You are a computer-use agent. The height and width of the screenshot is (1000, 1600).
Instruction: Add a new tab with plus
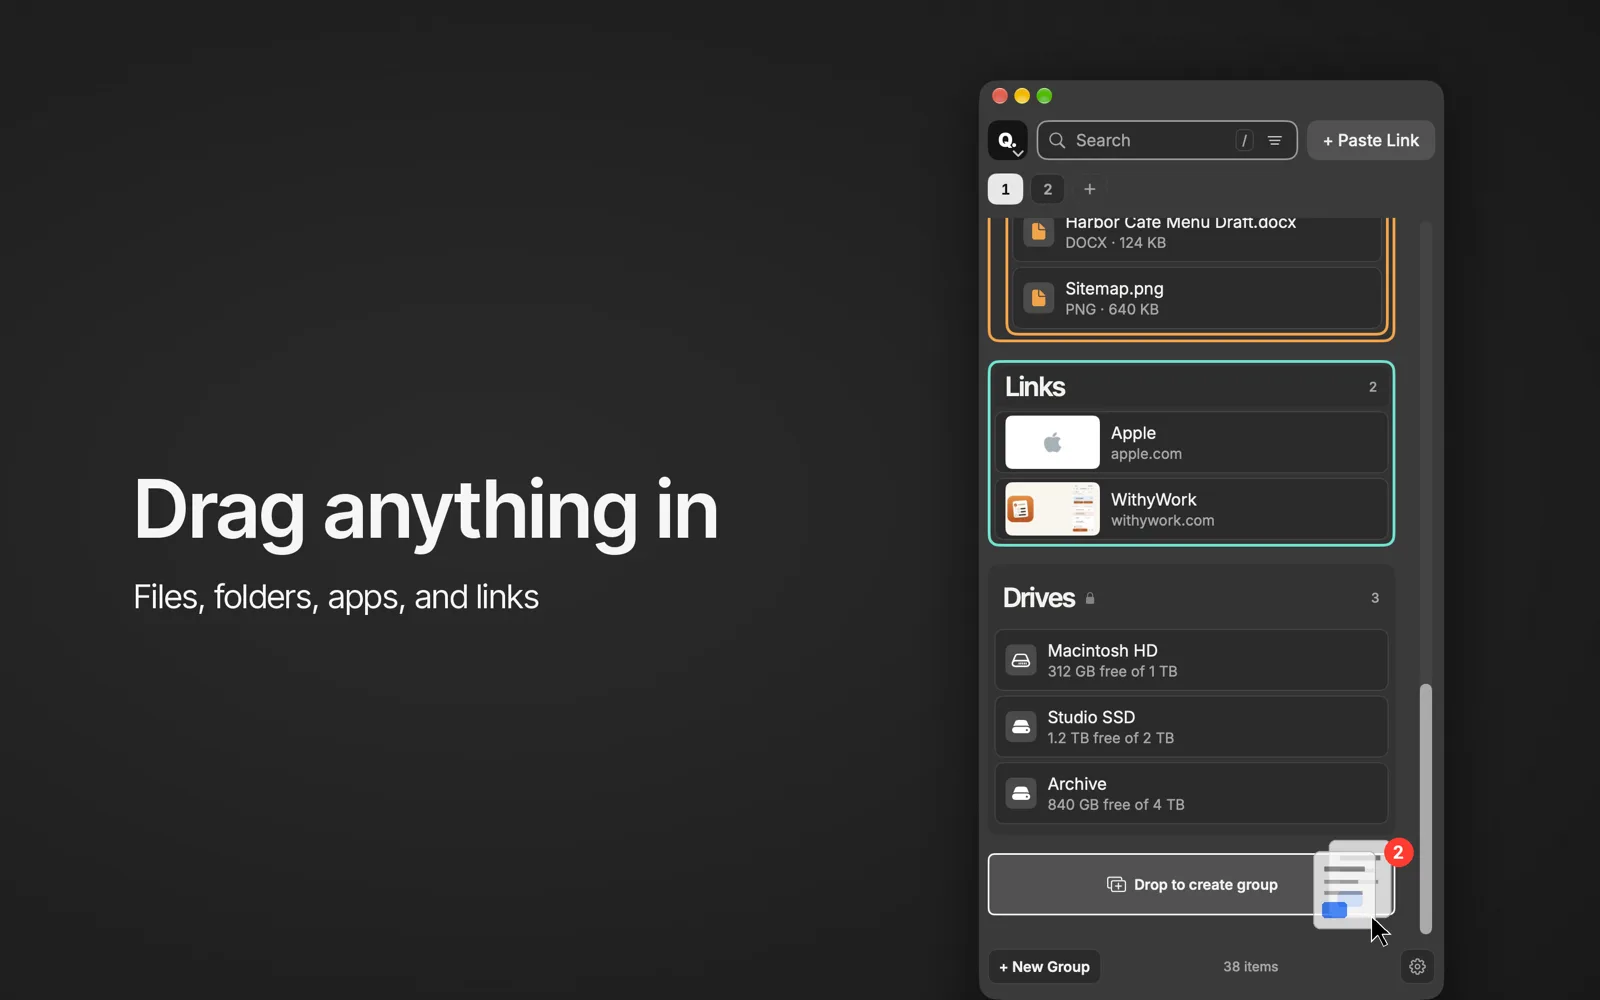(1090, 189)
